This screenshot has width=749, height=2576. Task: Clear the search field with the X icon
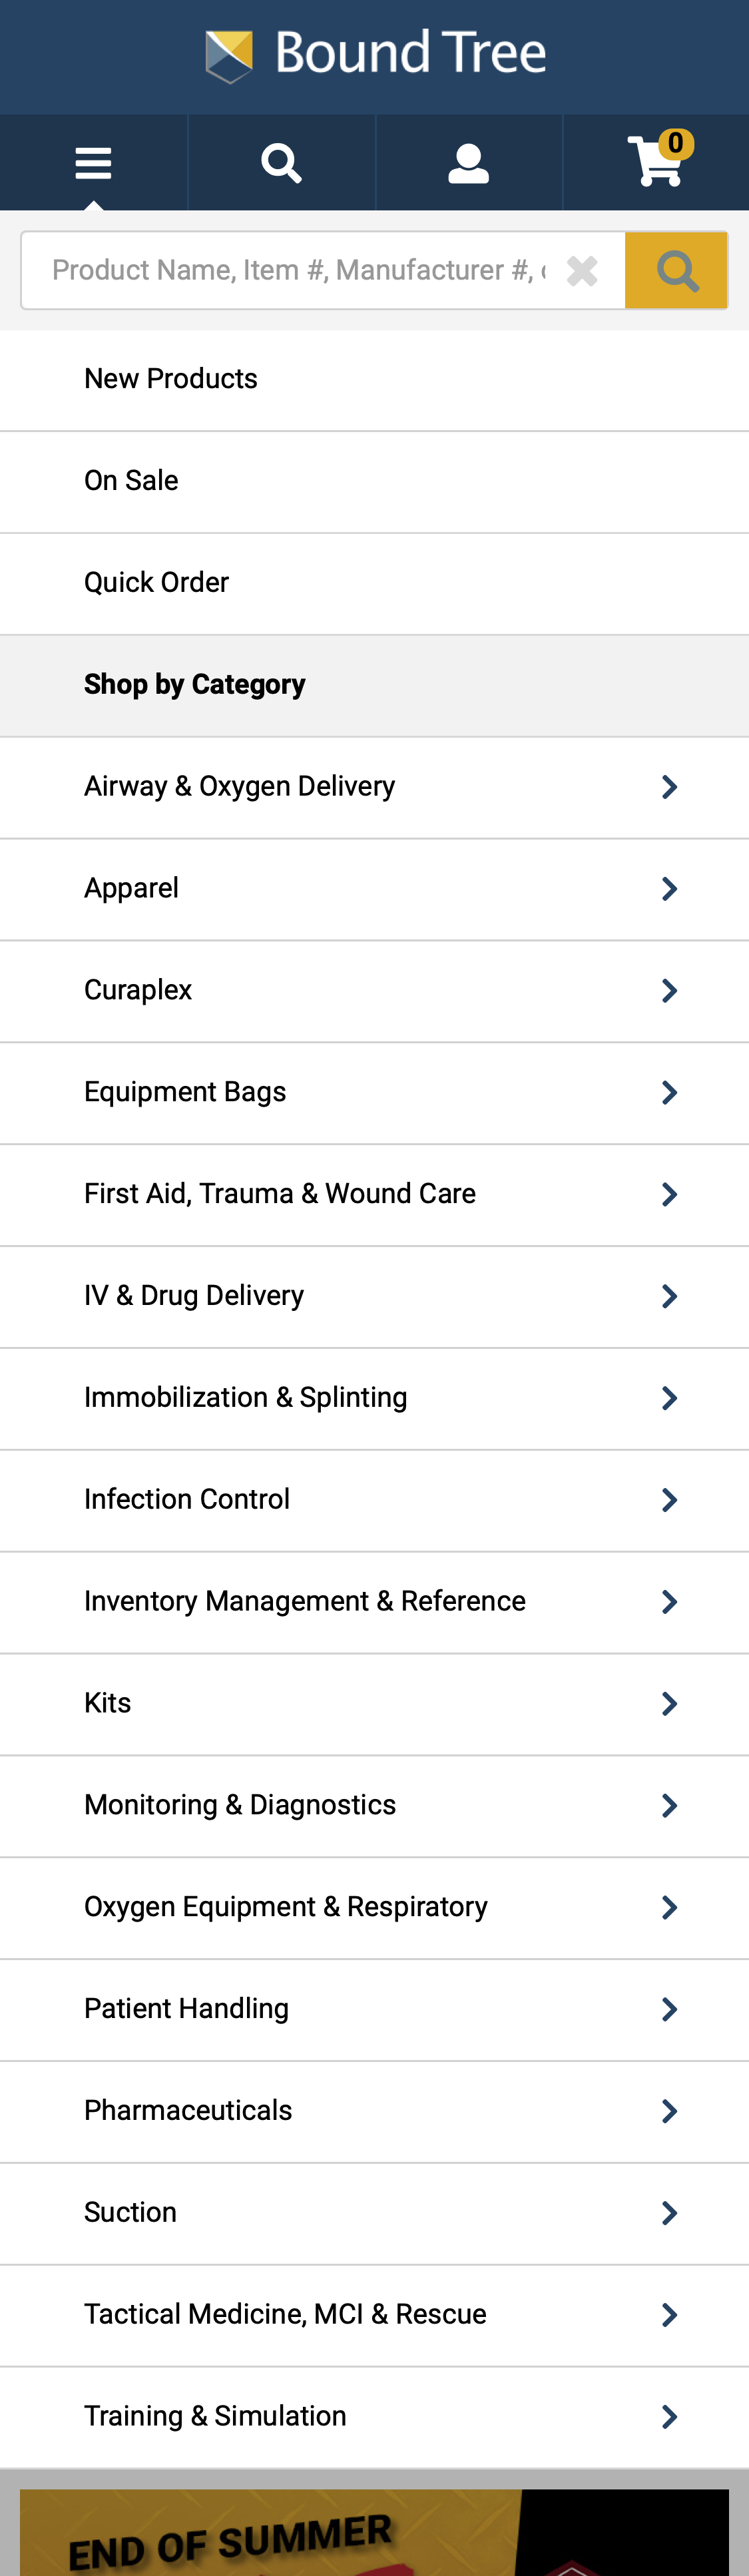[583, 269]
